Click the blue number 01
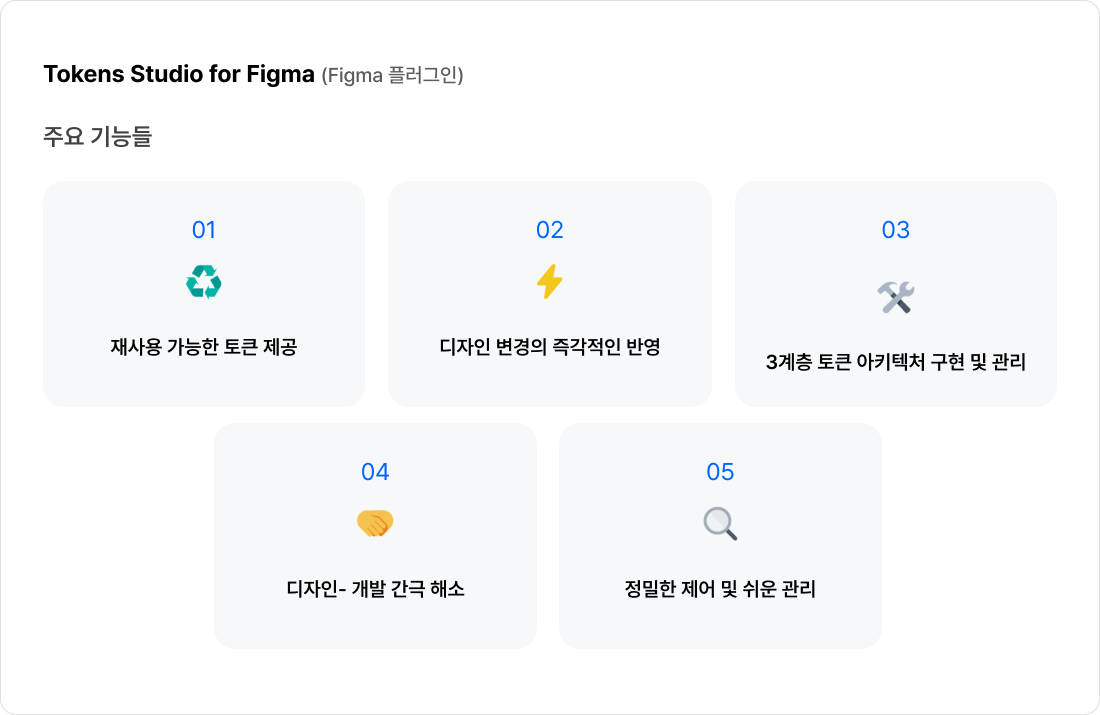This screenshot has width=1100, height=715. 204,230
